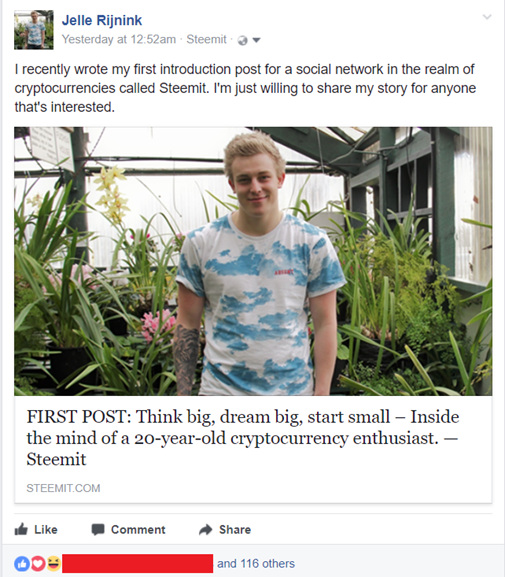
Task: View the 'and 116 others' reactions list
Action: point(256,563)
